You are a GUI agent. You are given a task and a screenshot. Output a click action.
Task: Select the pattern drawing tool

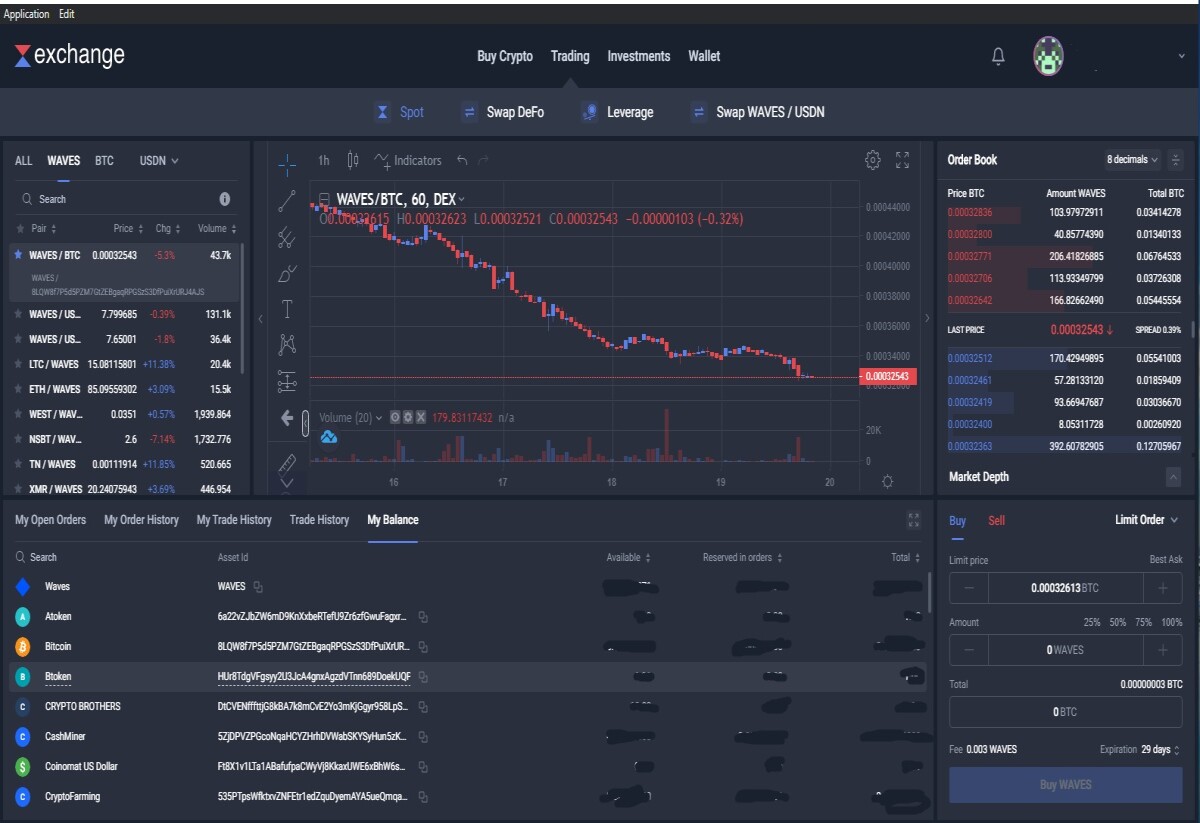click(x=287, y=344)
